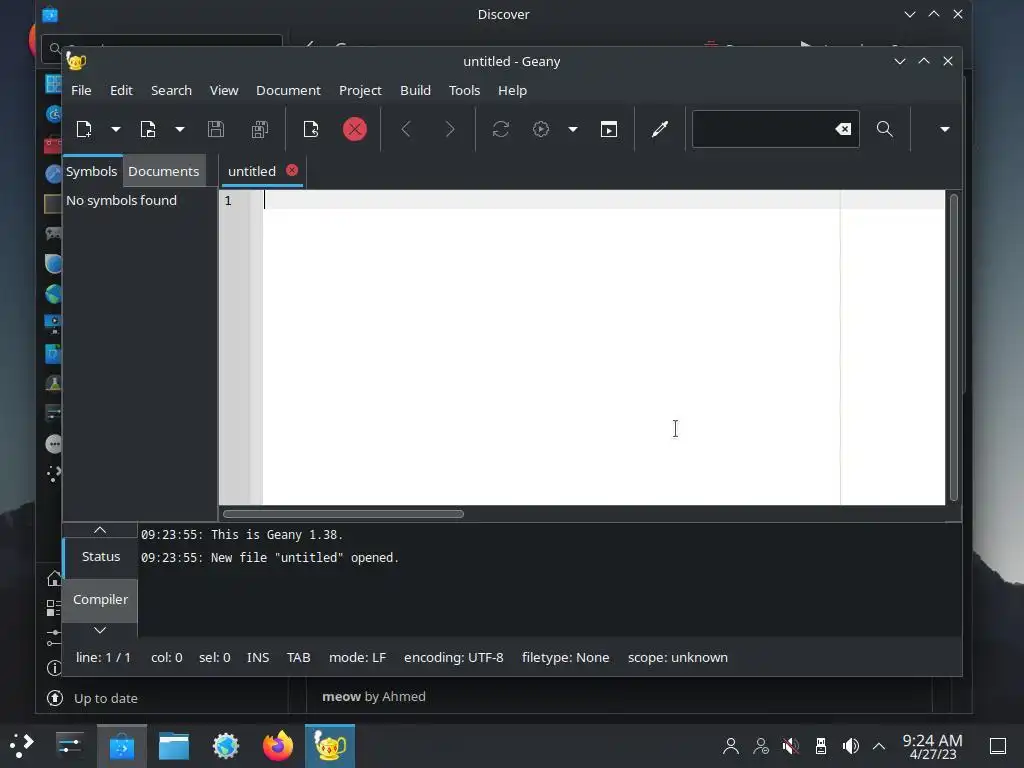Click "Up to date" in Discover window
This screenshot has height=768, width=1024.
[106, 698]
